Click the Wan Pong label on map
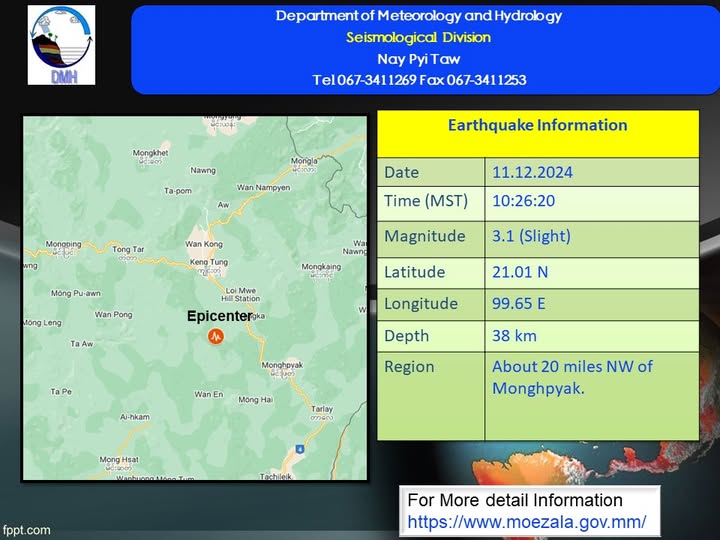720x540 pixels. [x=113, y=315]
